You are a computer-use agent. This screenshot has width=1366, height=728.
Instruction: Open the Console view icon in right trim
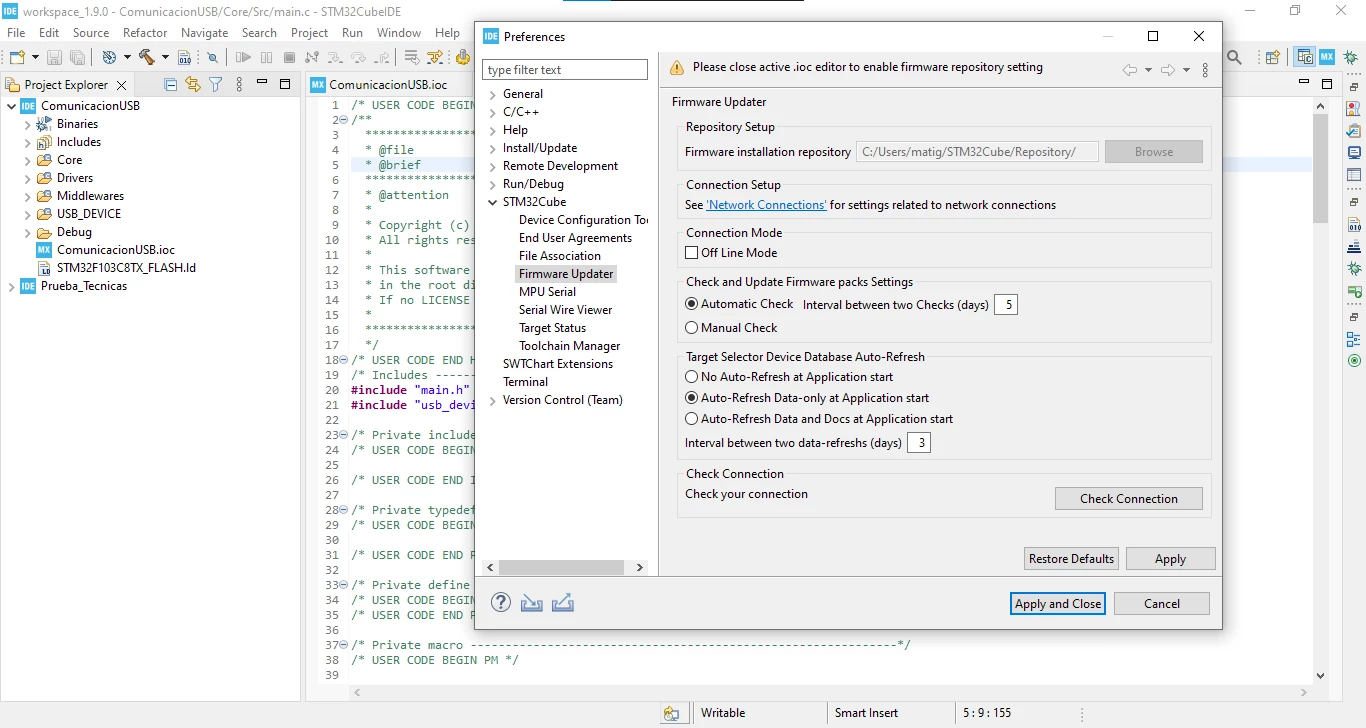point(1354,153)
